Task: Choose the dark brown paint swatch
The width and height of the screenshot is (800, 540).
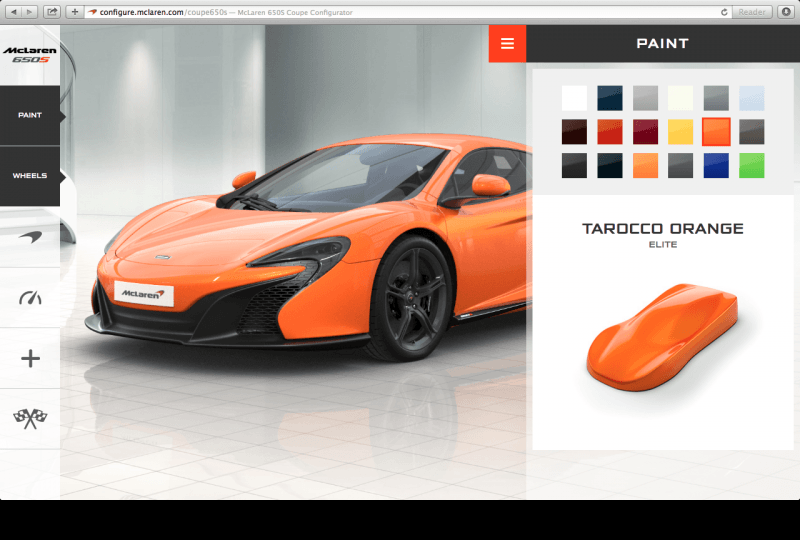Action: click(574, 132)
